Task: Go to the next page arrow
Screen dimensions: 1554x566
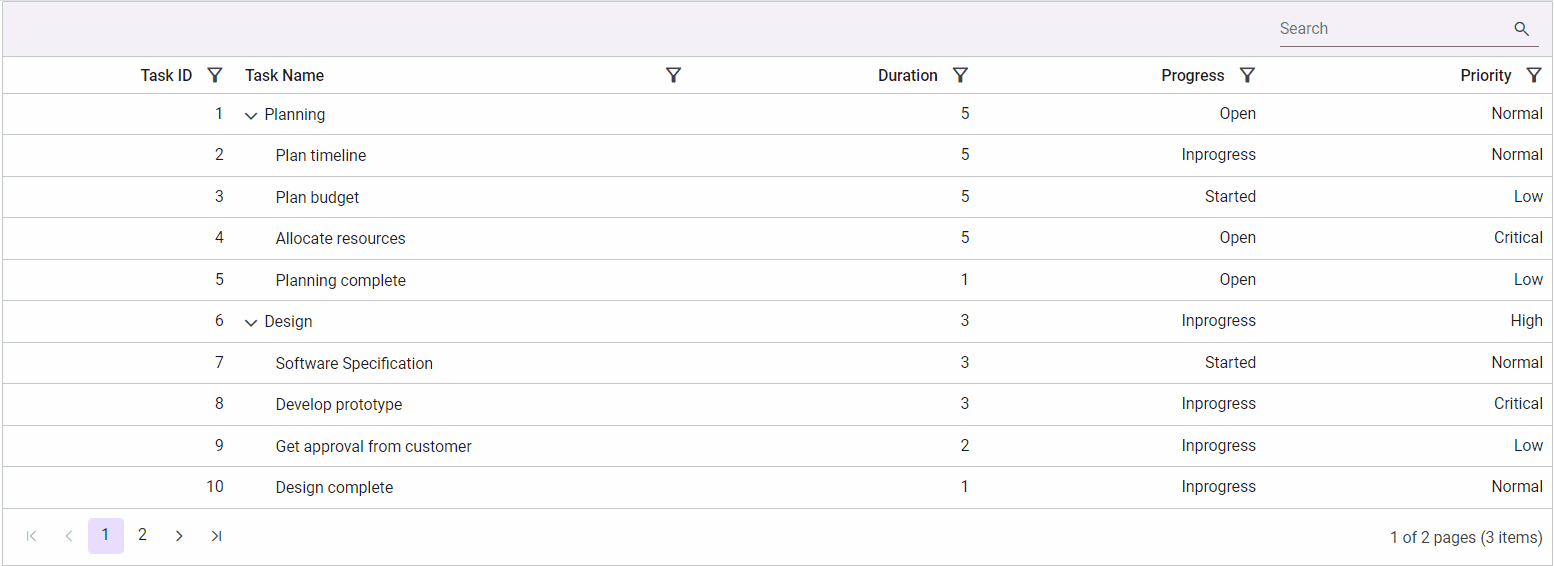Action: click(x=179, y=536)
